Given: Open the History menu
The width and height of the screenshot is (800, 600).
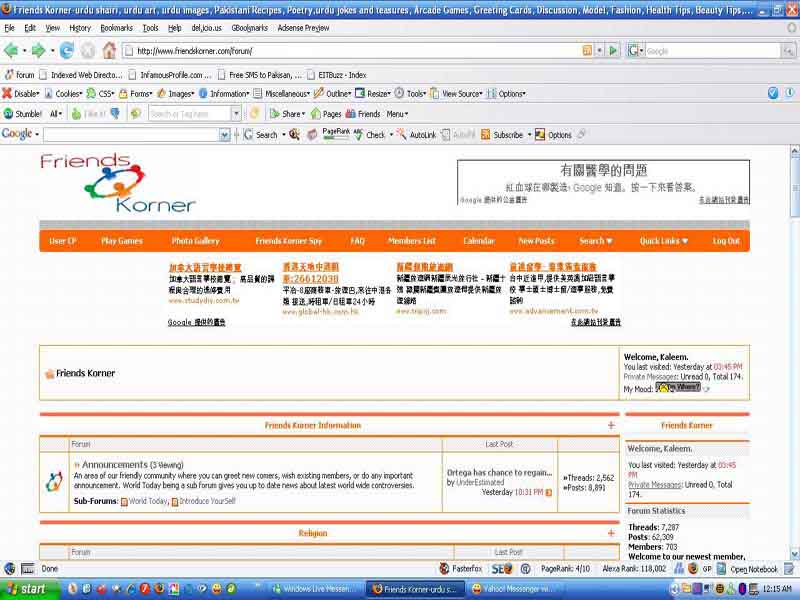Looking at the screenshot, I should point(80,28).
